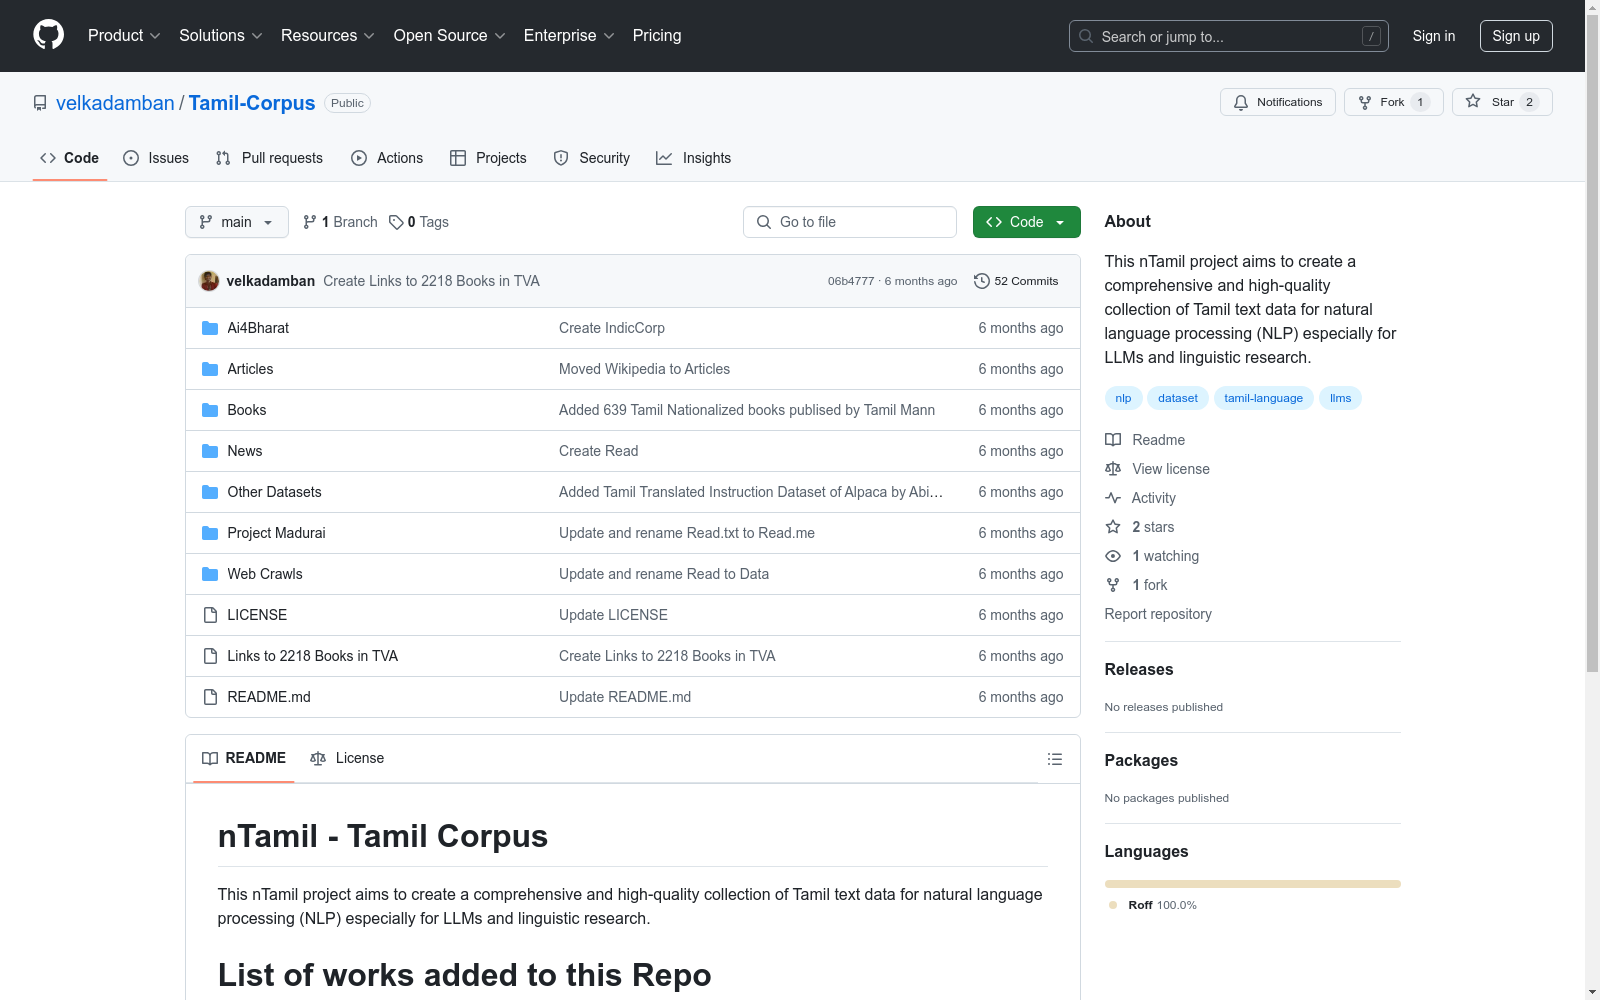The image size is (1600, 1000).
Task: Open the Packages heading link
Action: (1141, 761)
